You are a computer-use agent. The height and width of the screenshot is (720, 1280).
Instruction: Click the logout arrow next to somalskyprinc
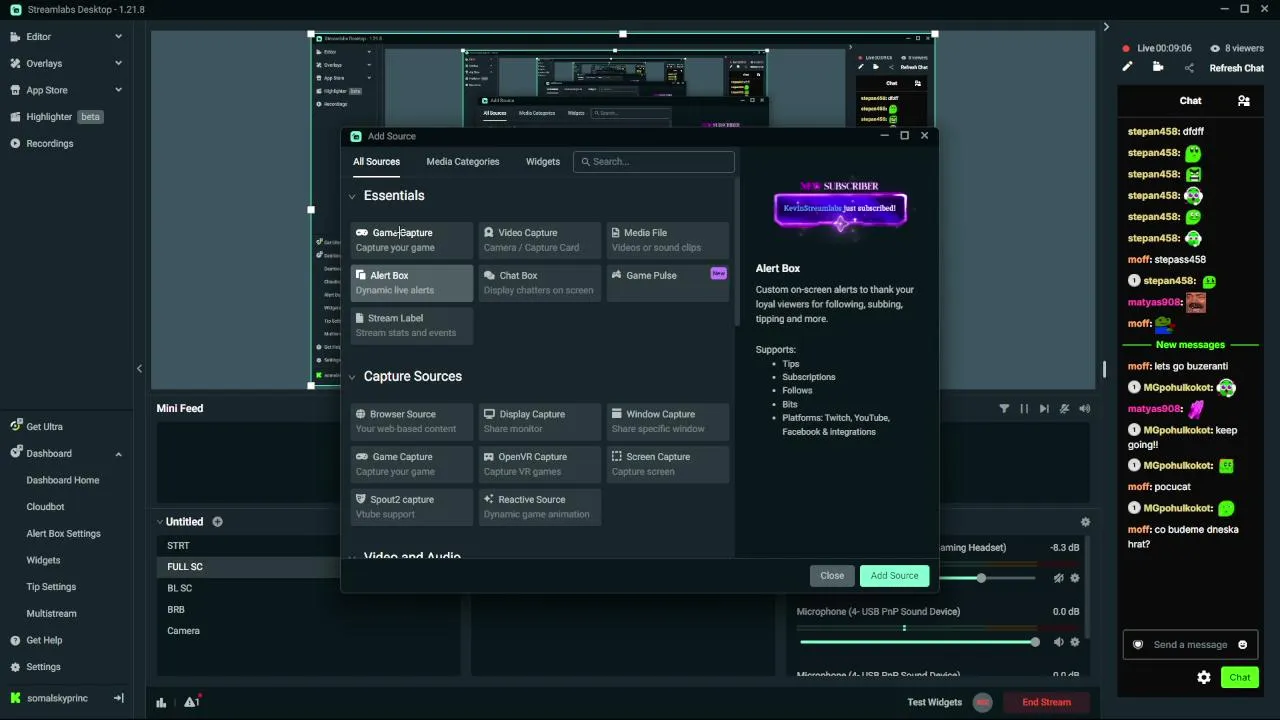pos(118,698)
